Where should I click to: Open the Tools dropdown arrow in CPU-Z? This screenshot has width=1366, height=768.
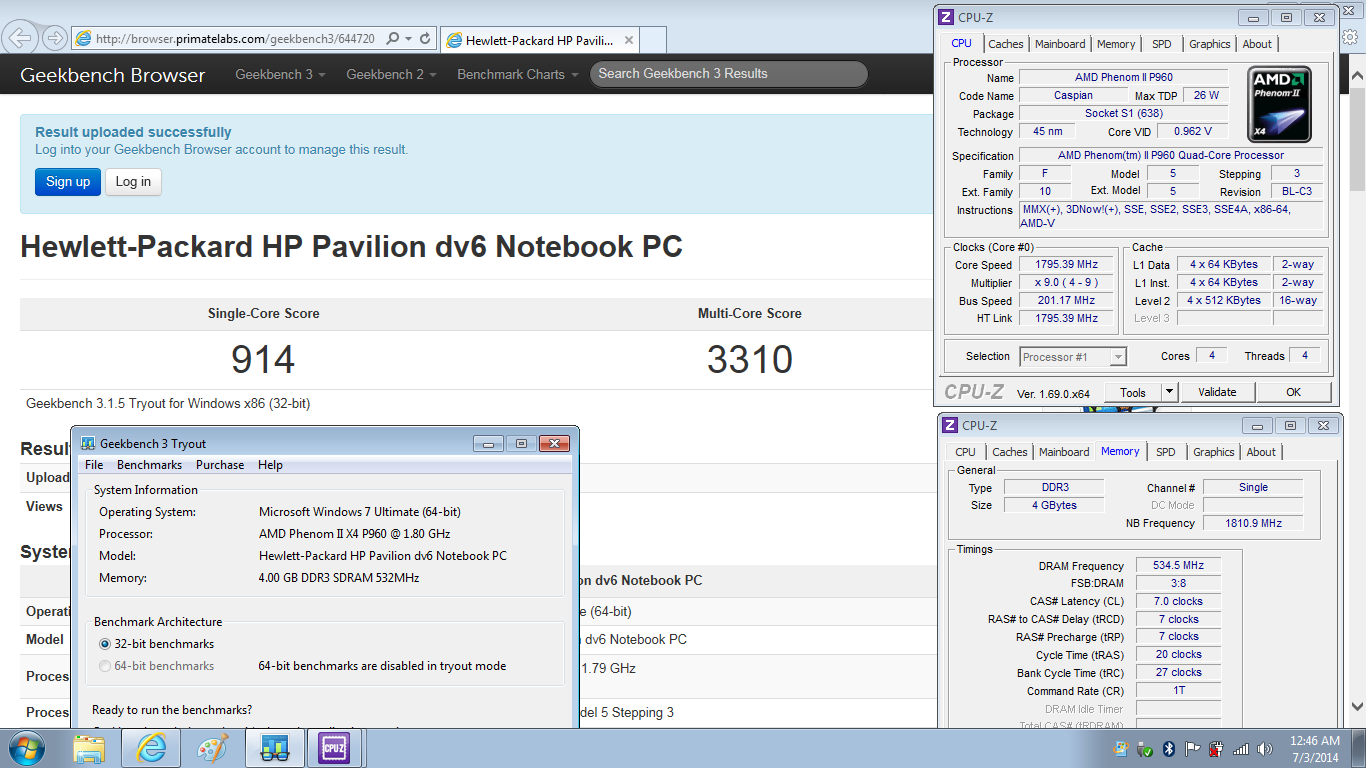coord(1169,392)
